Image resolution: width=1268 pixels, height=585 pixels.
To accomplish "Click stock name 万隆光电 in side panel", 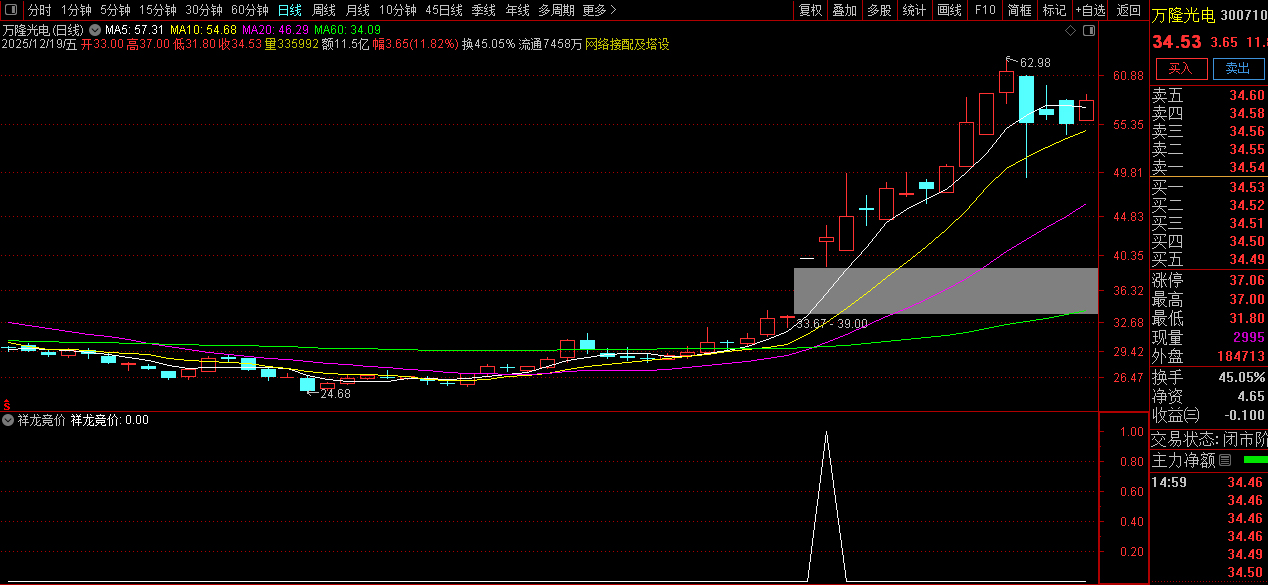I will point(1183,15).
